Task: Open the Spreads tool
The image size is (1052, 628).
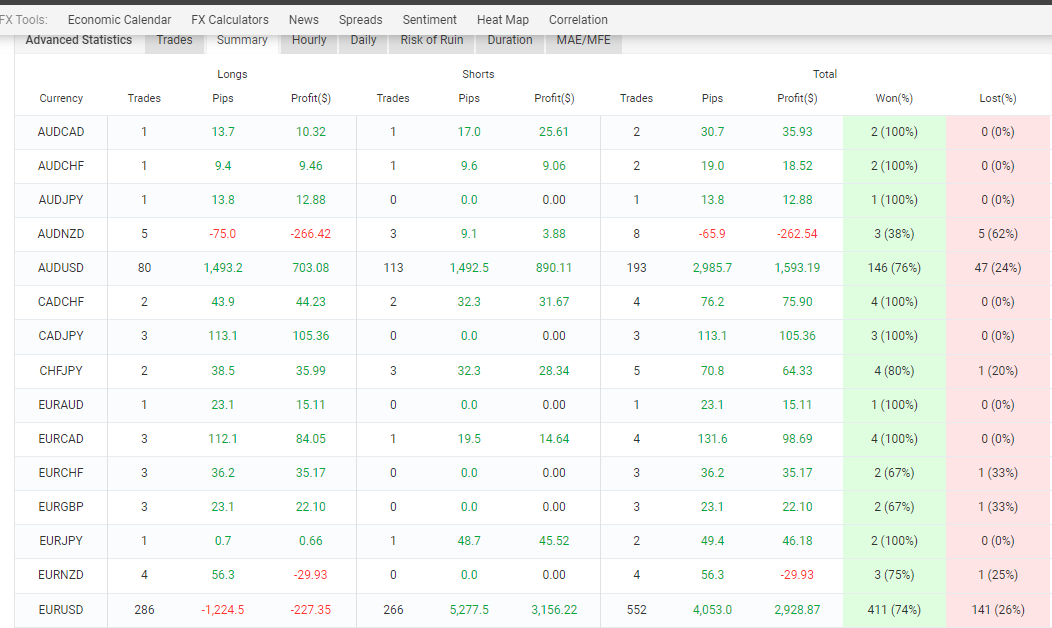Action: click(360, 19)
